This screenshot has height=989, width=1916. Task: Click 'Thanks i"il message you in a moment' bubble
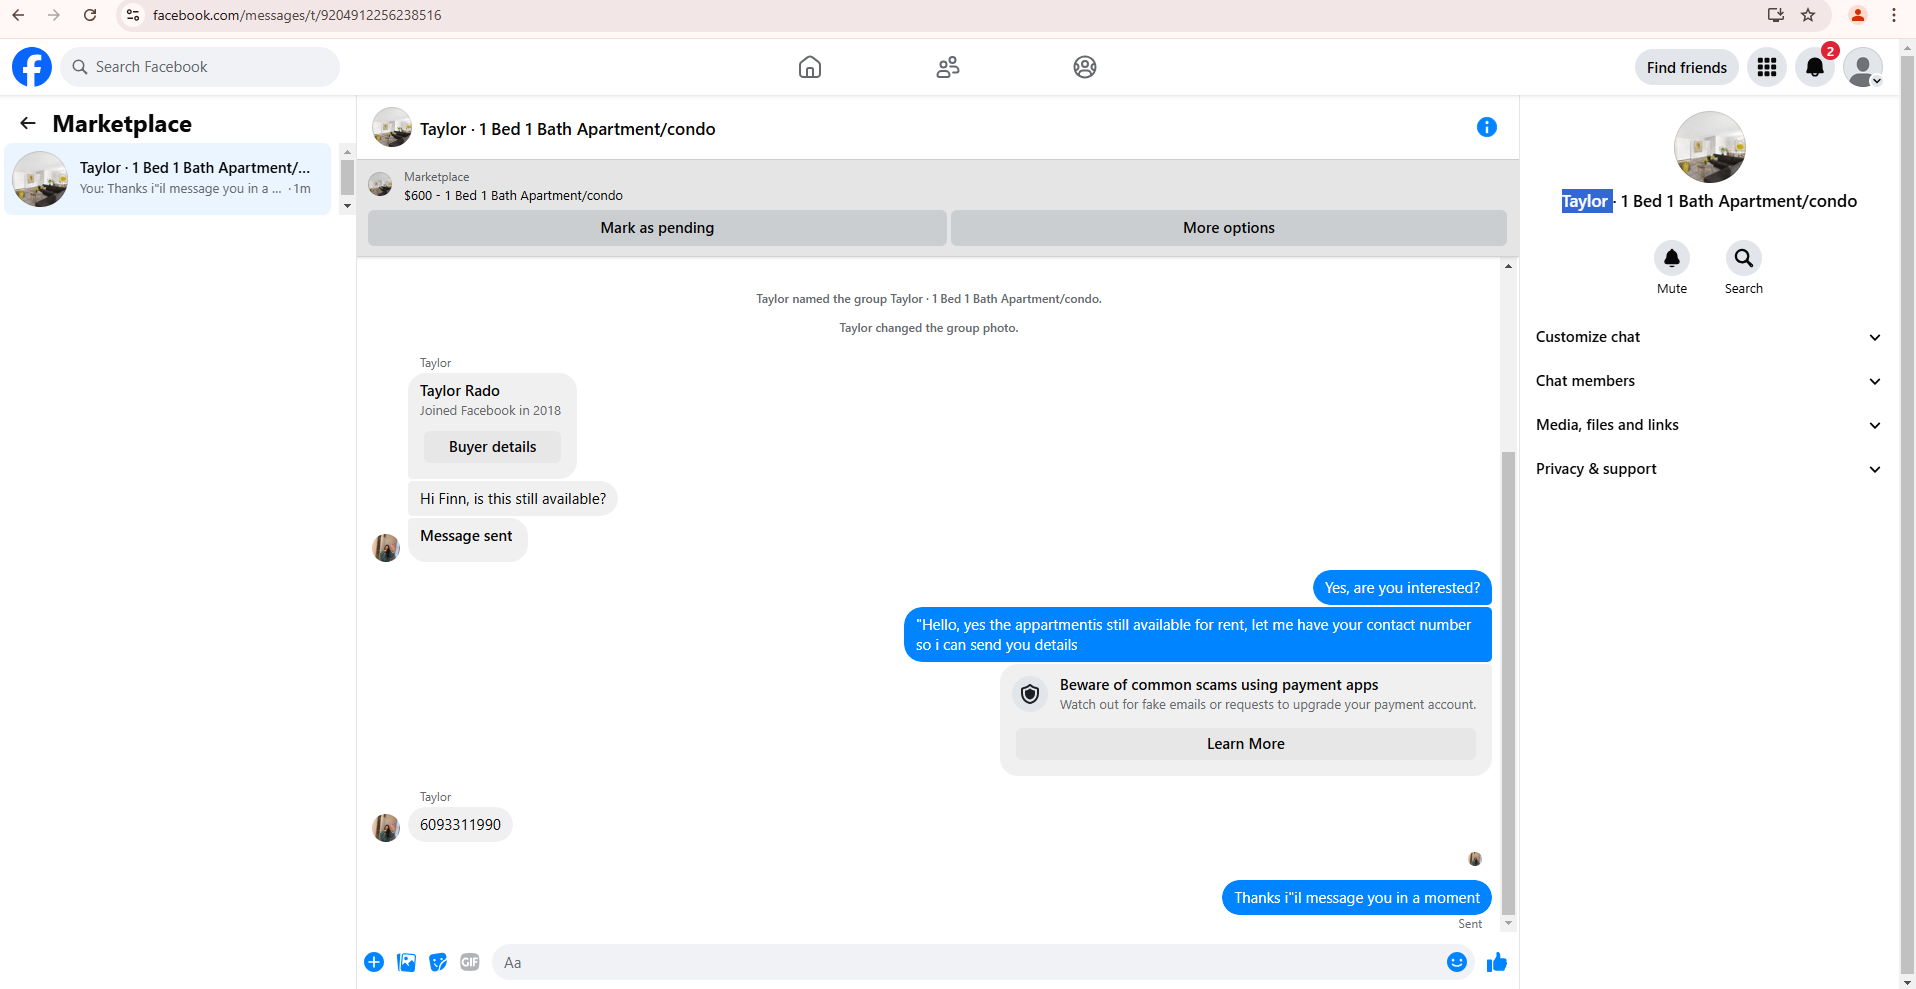pos(1357,898)
